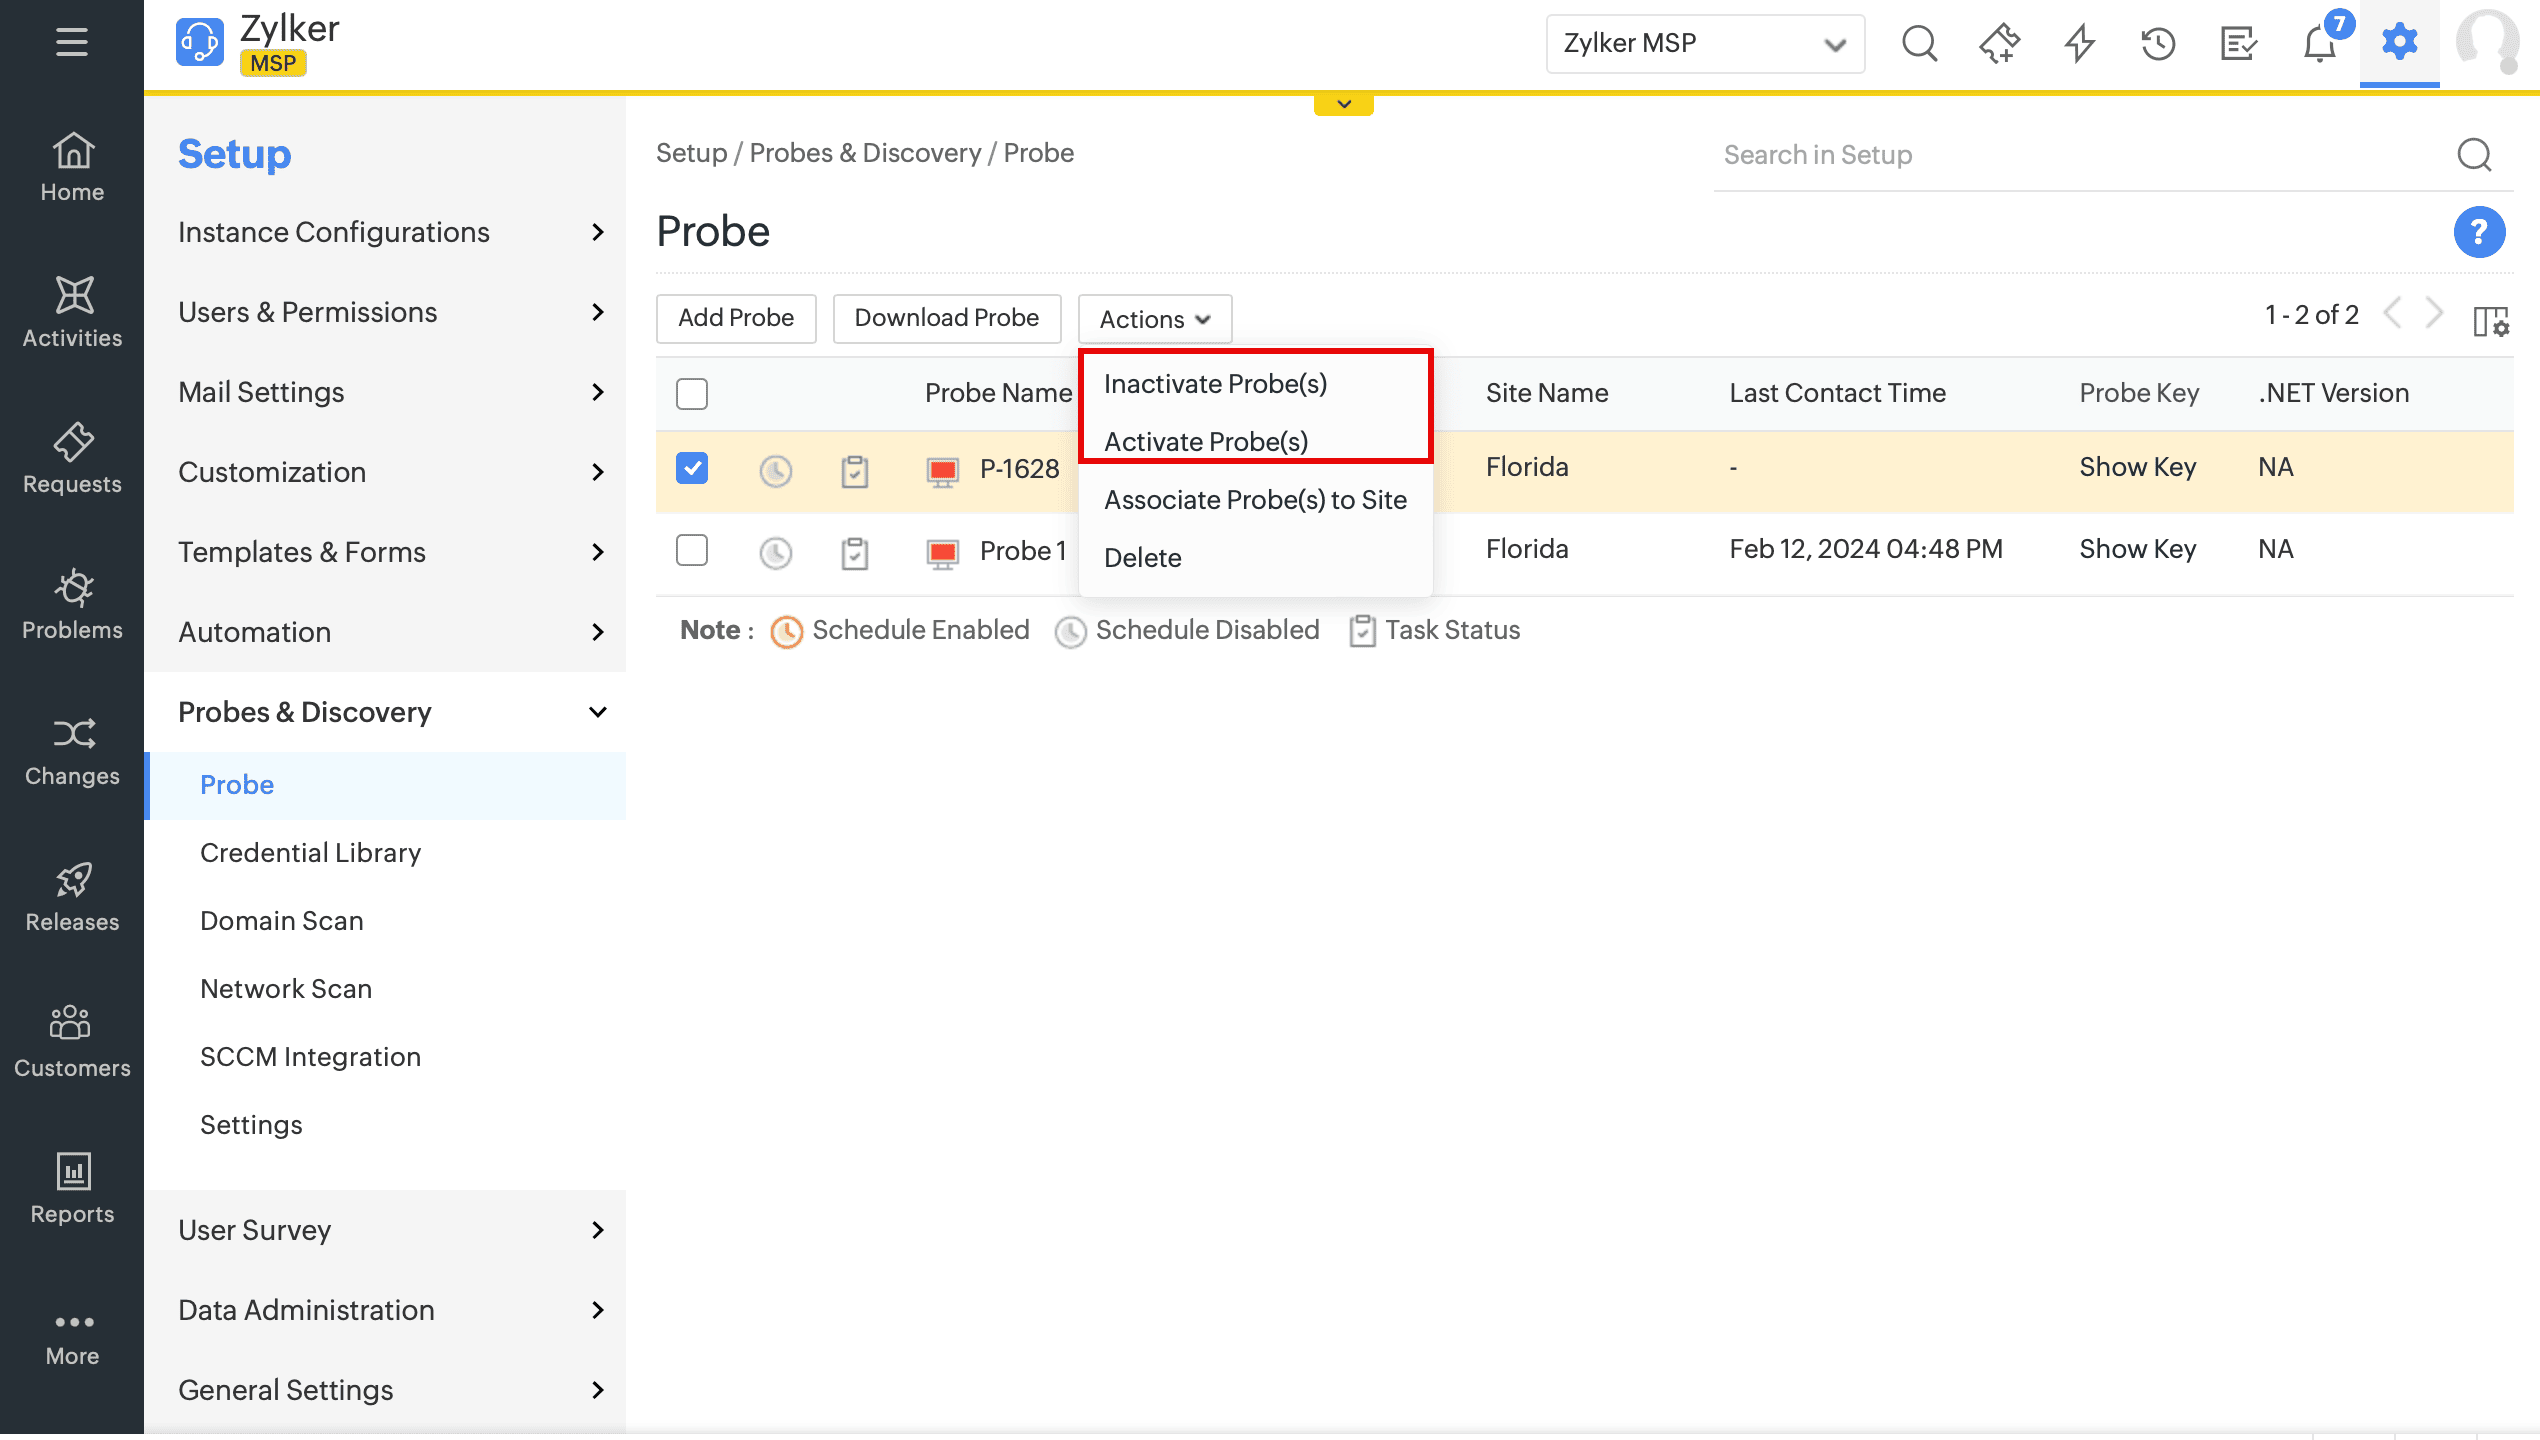The image size is (2540, 1440).
Task: Click the setup gear icon in header
Action: pyautogui.click(x=2399, y=43)
